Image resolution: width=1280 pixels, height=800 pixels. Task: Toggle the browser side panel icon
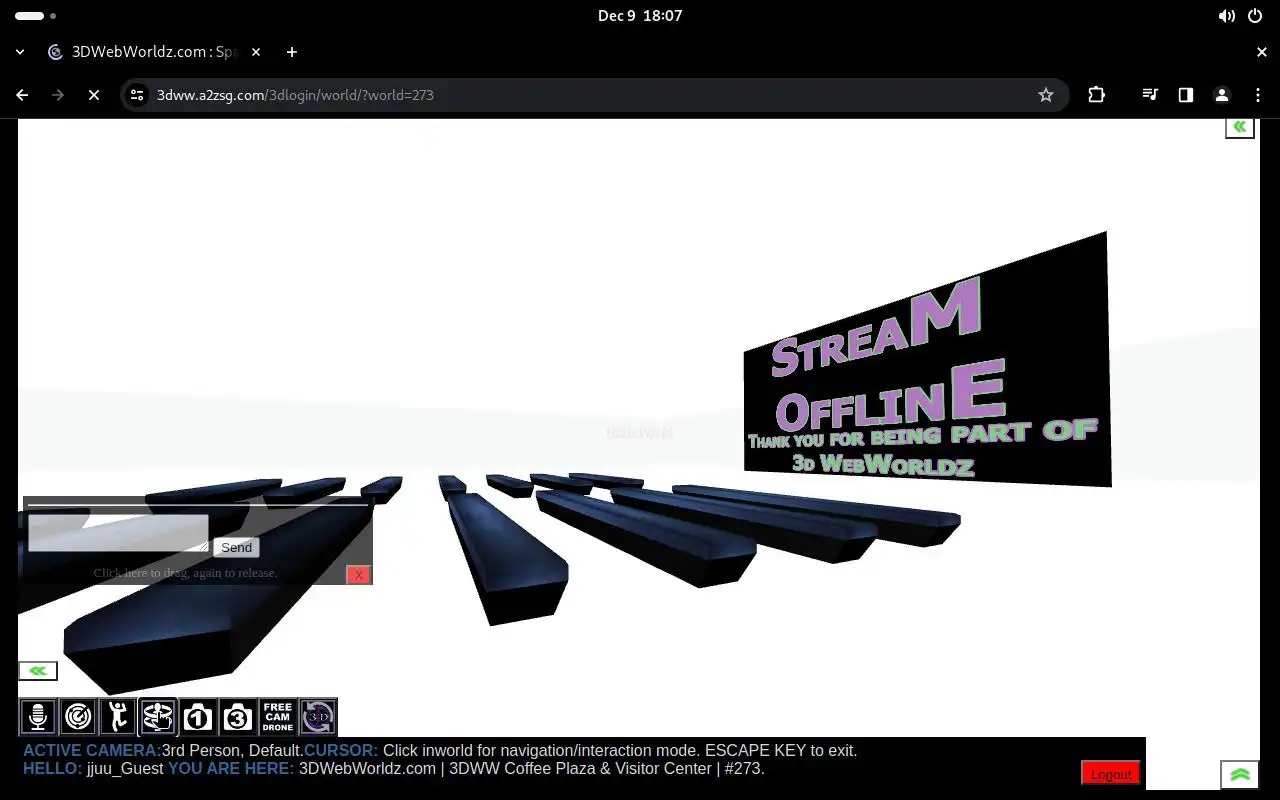click(1186, 95)
